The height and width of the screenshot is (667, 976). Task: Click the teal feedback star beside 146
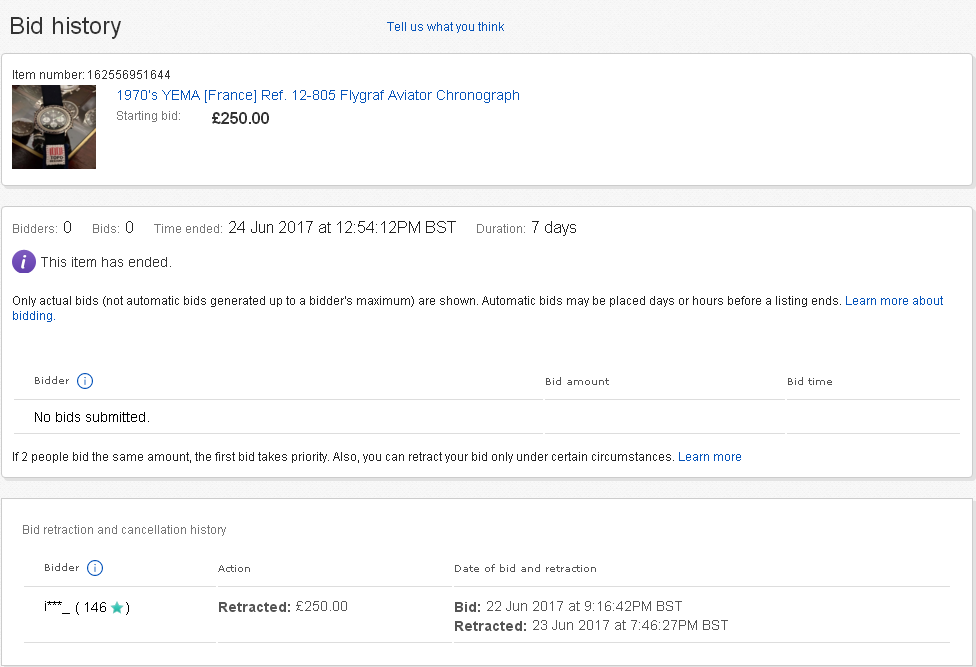coord(117,607)
